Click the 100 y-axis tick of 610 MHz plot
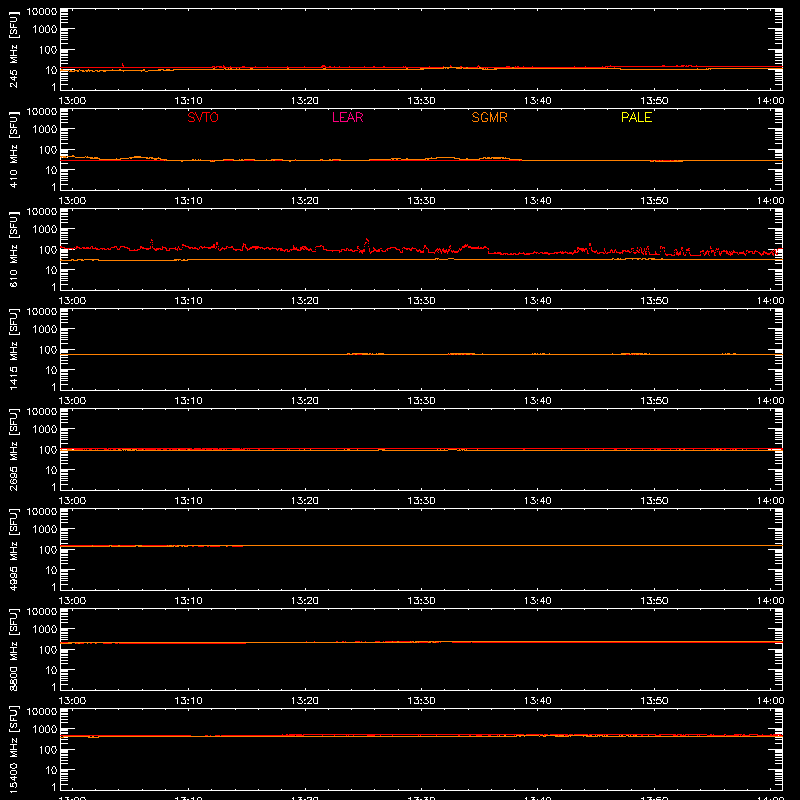This screenshot has height=800, width=800. pyautogui.click(x=48, y=250)
